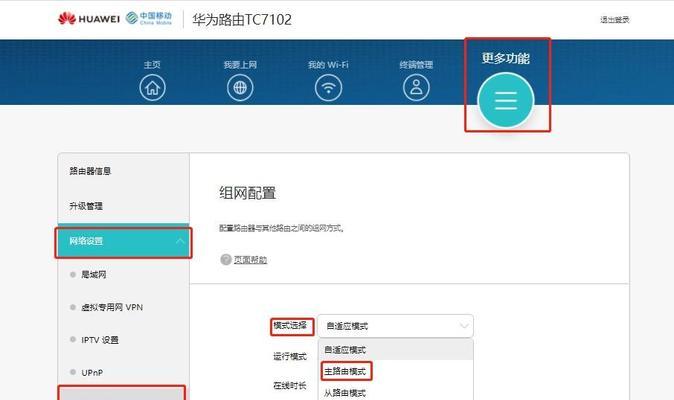This screenshot has width=674, height=400.
Task: Open the 我的 Wi-Fi icon
Action: click(x=328, y=88)
